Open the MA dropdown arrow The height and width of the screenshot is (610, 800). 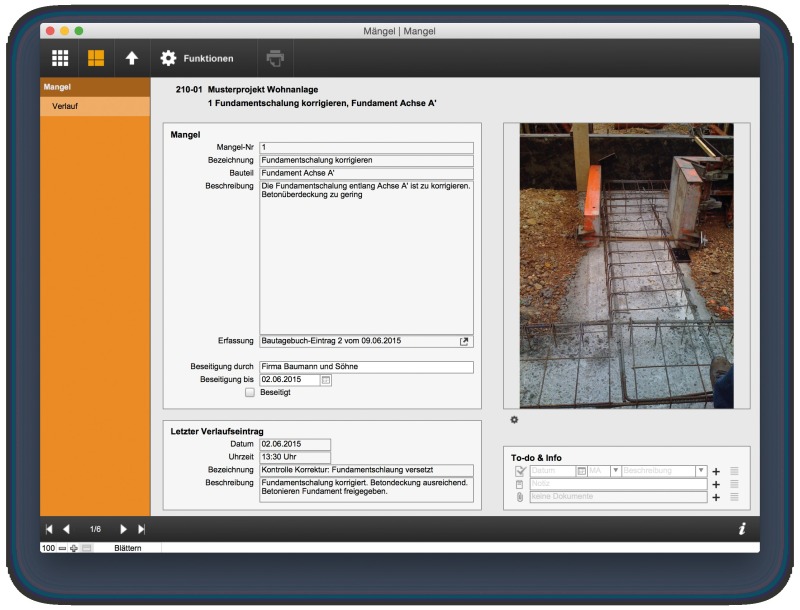[615, 471]
